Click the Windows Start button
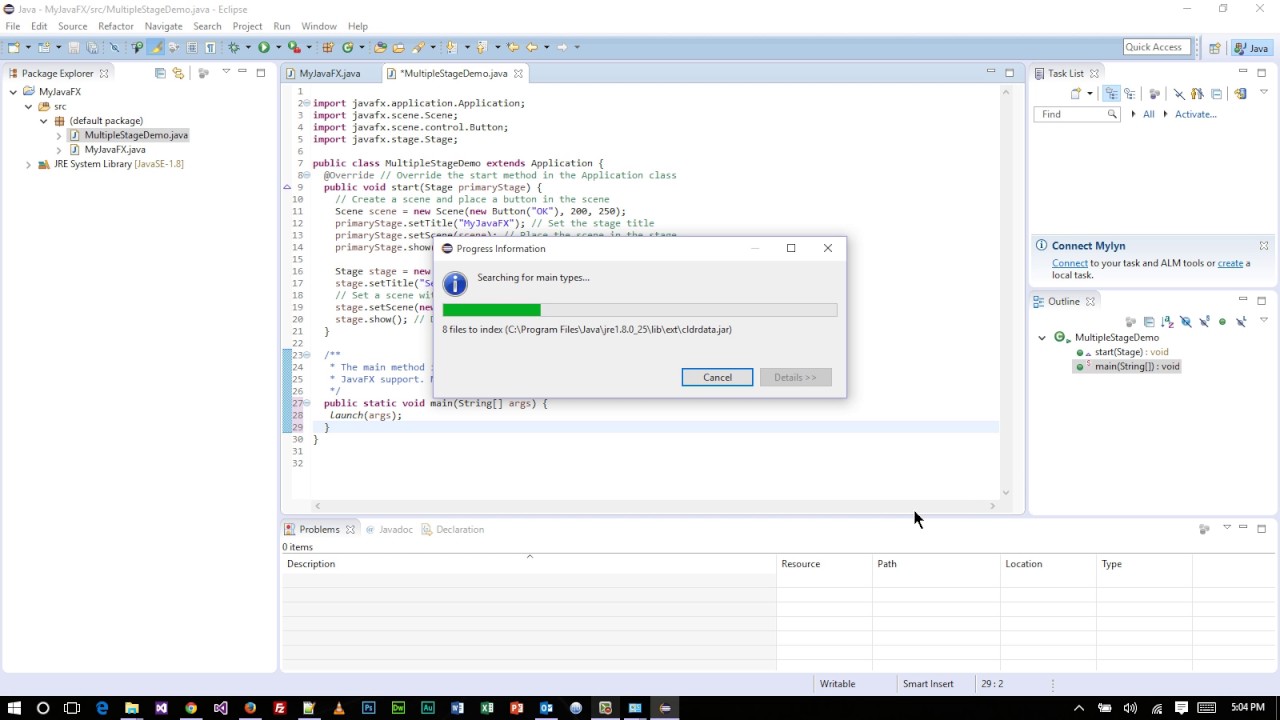Image resolution: width=1280 pixels, height=720 pixels. pyautogui.click(x=14, y=708)
